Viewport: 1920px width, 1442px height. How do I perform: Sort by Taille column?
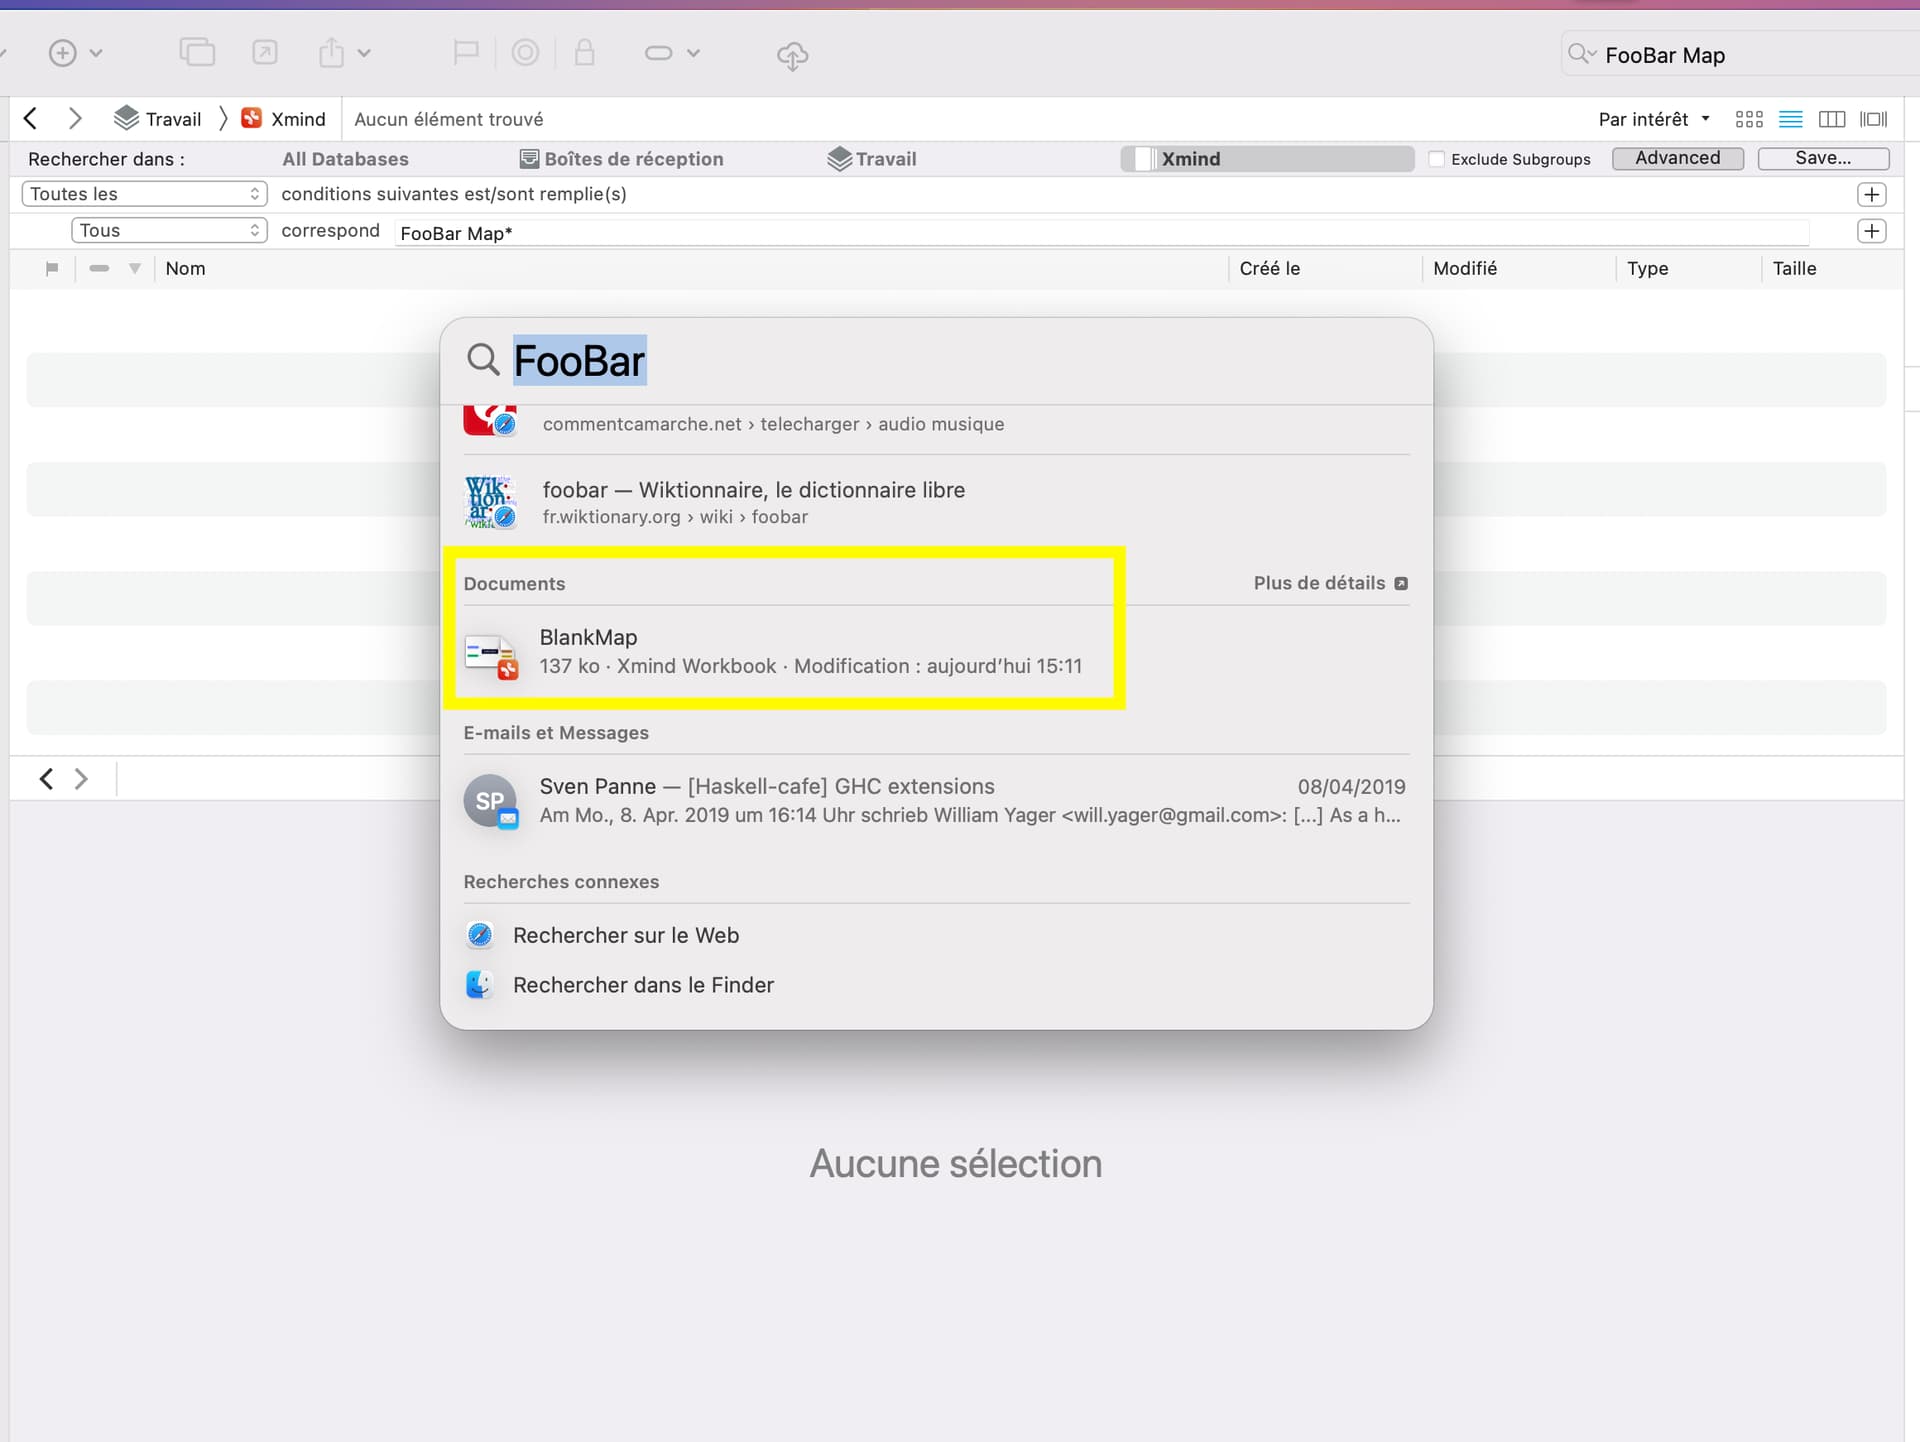pos(1794,268)
